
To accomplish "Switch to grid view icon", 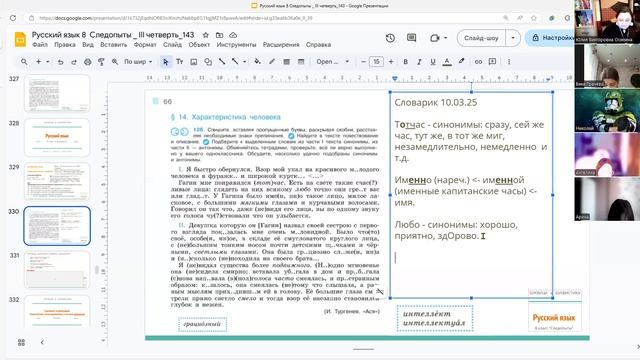I will (x=22, y=342).
